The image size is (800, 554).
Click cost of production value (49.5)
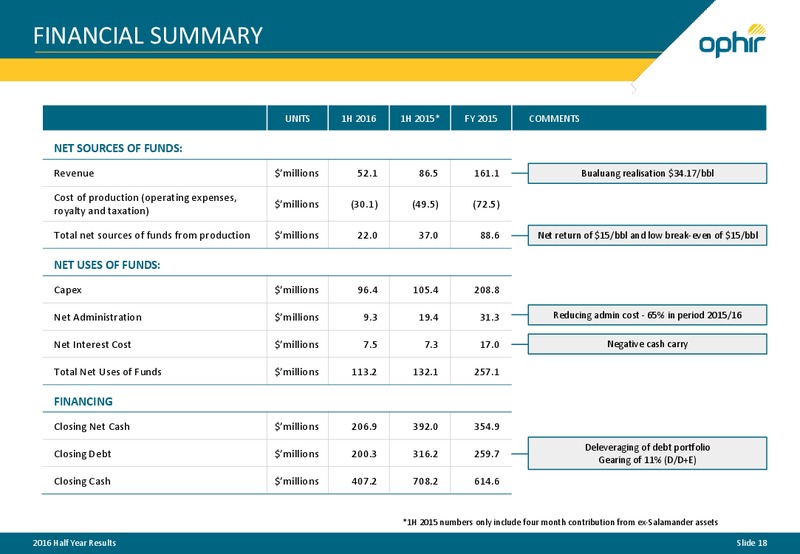[x=425, y=204]
